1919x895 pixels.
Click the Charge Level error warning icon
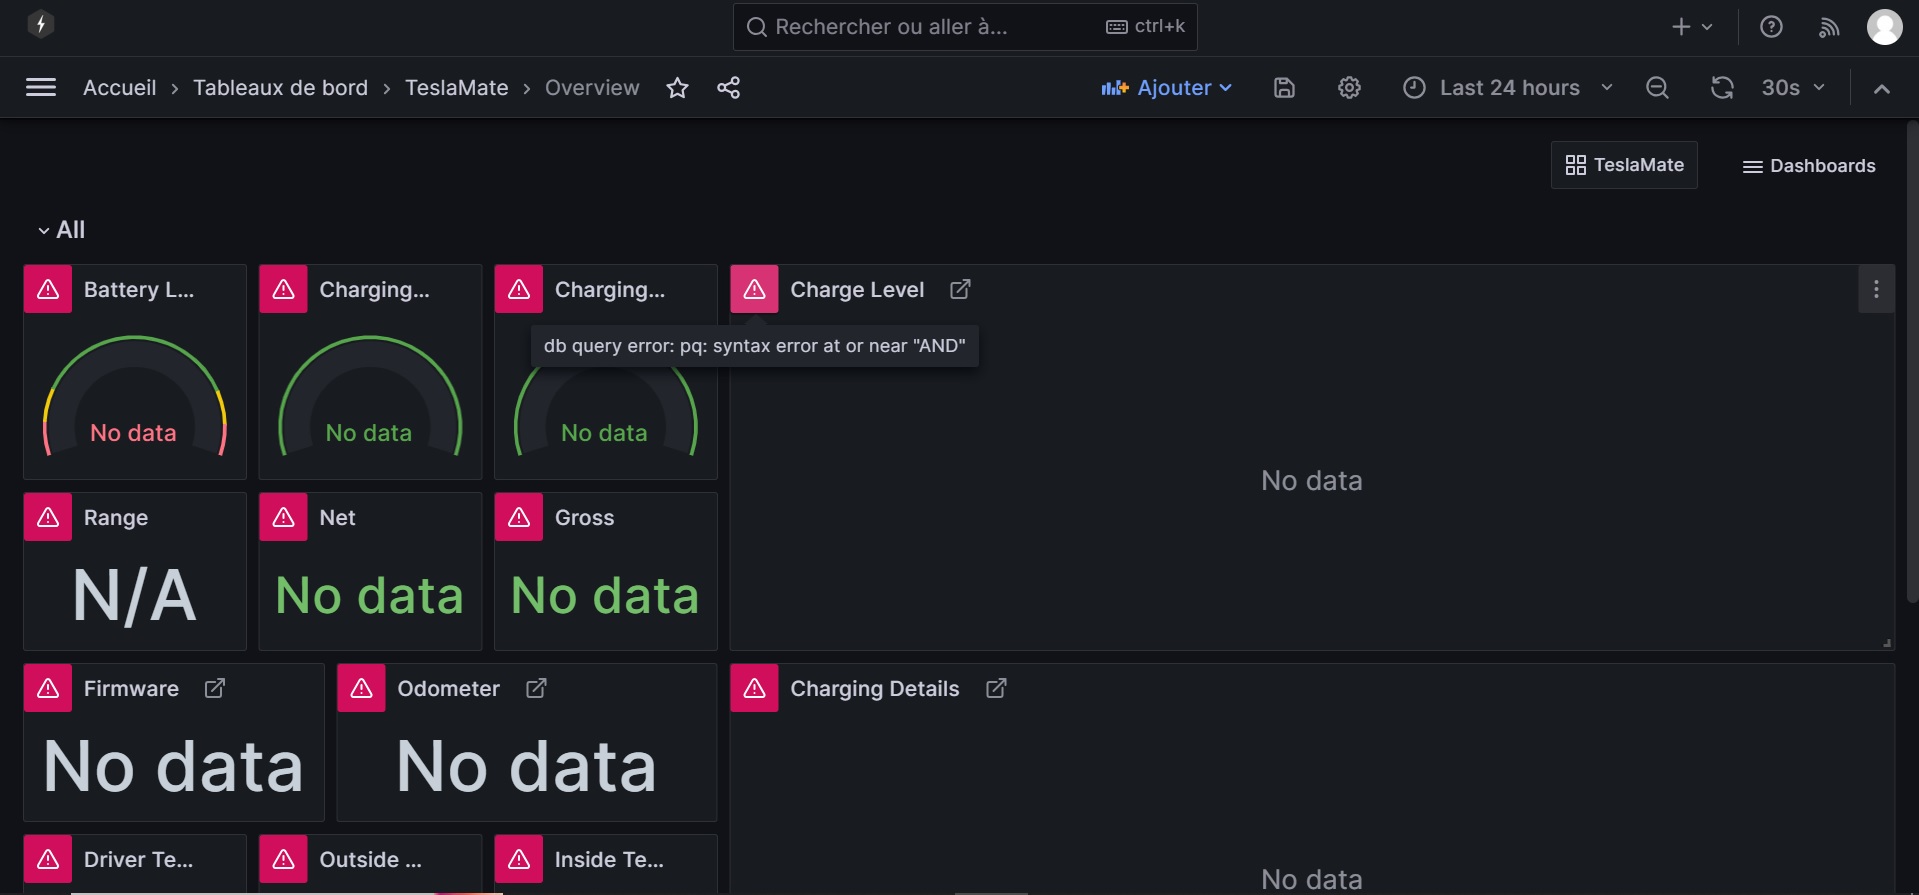[x=754, y=289]
